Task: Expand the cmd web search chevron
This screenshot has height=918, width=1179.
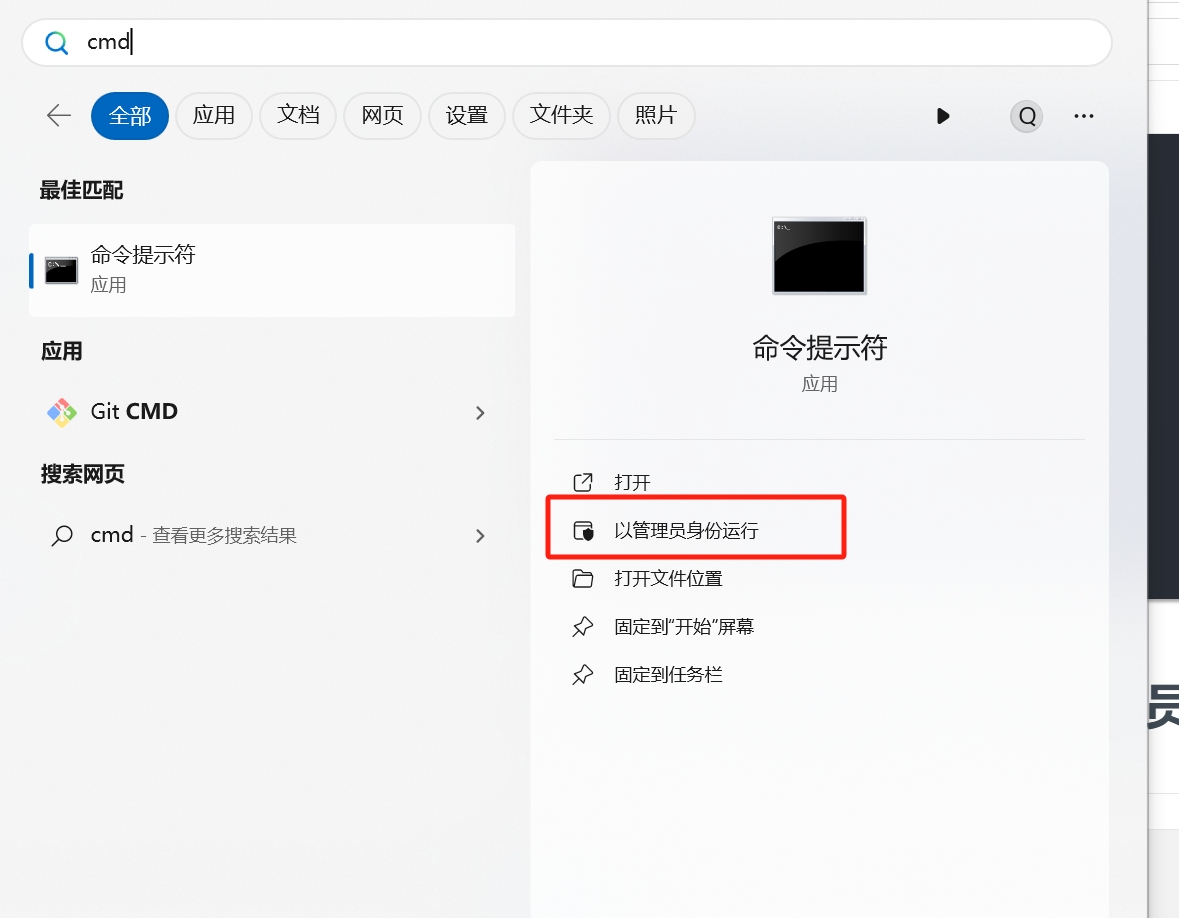Action: pyautogui.click(x=480, y=536)
